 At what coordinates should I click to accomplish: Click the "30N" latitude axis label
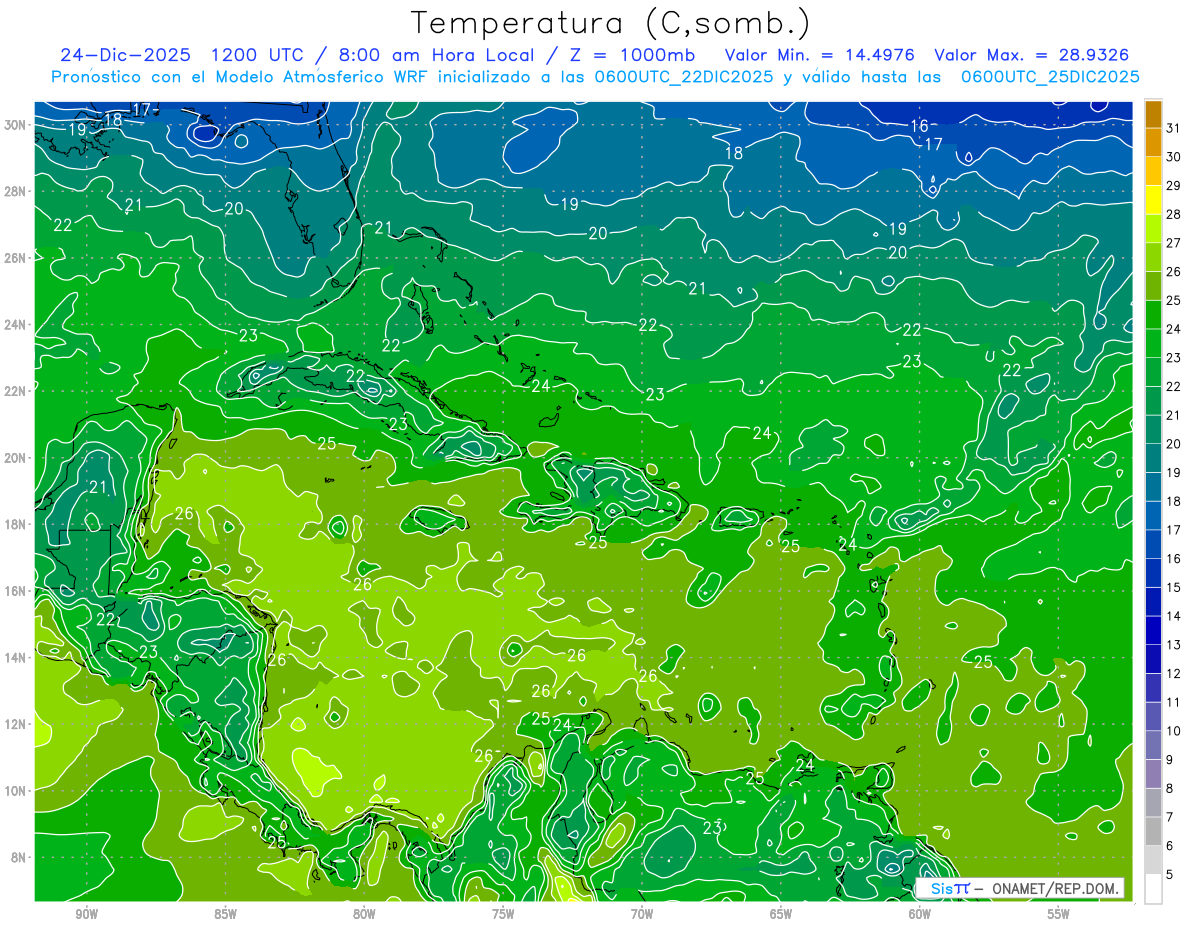coord(16,125)
